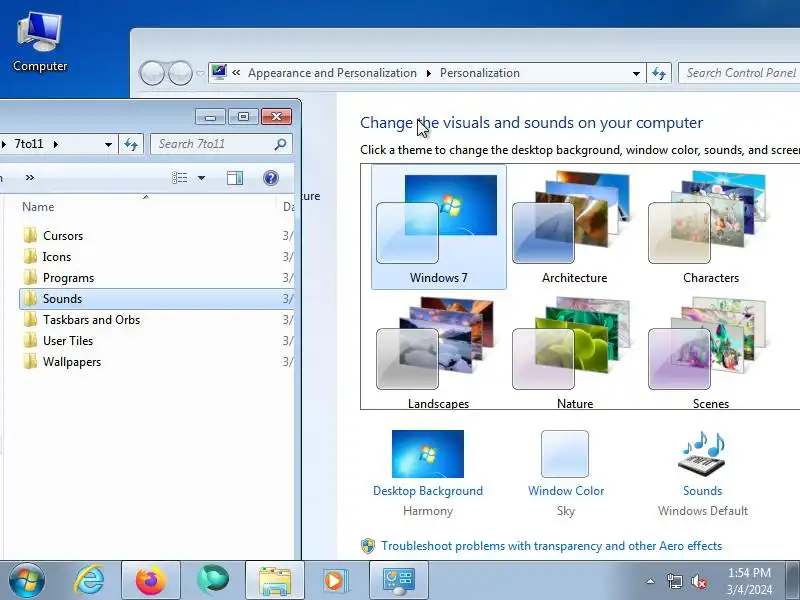The width and height of the screenshot is (800, 600).
Task: Open the Sounds link under piano icon
Action: coord(703,491)
